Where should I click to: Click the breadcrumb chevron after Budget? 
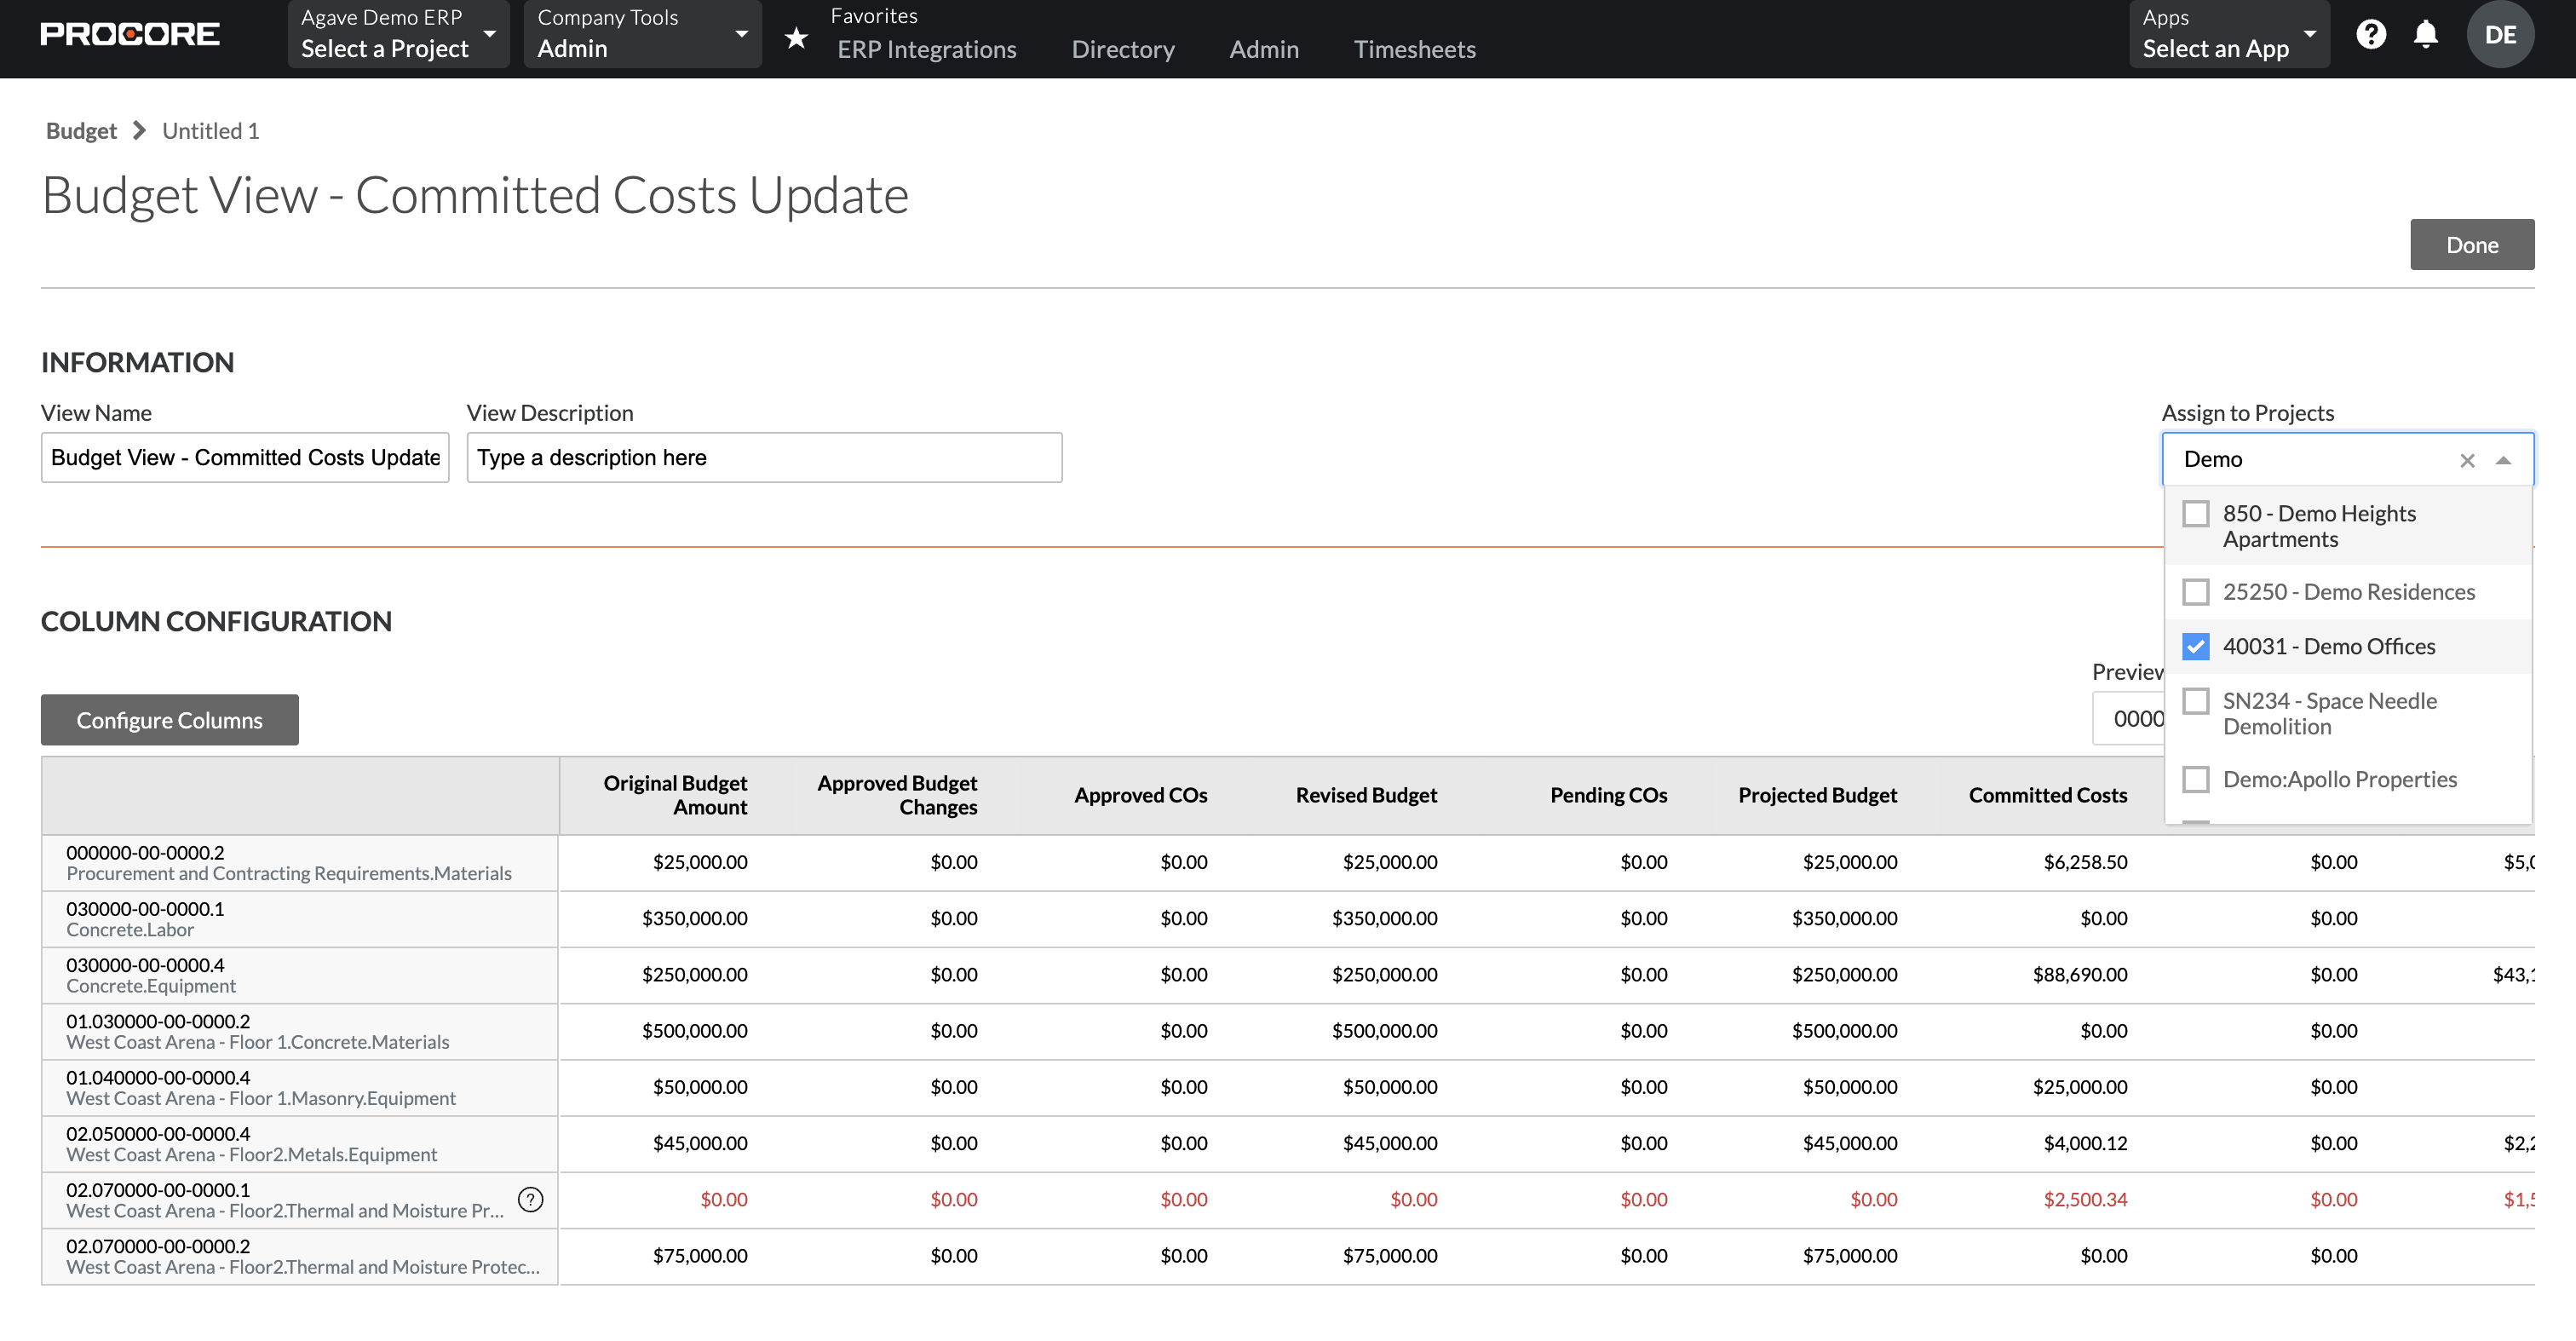tap(139, 131)
